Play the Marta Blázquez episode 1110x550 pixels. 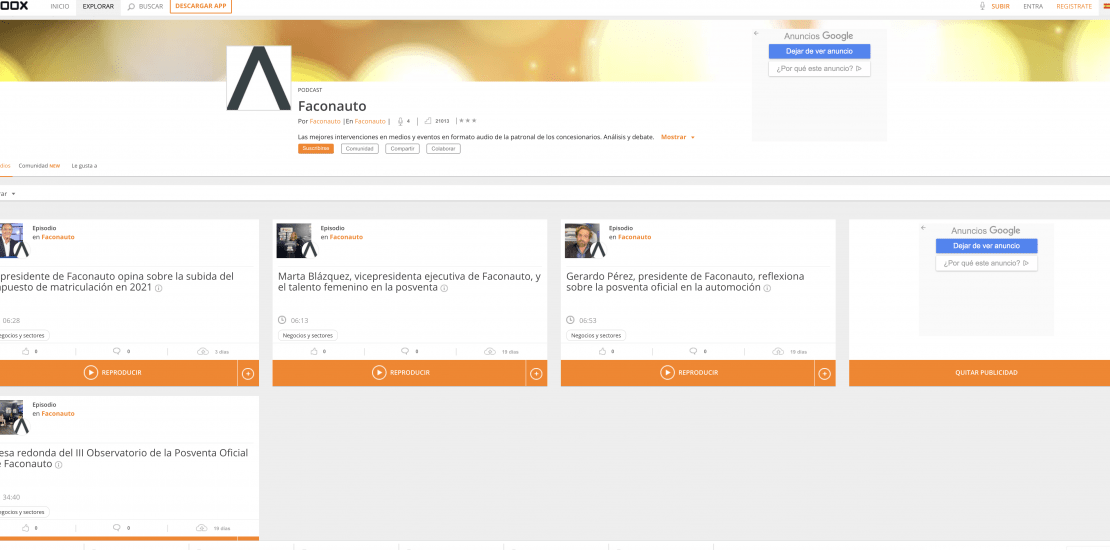pos(399,373)
